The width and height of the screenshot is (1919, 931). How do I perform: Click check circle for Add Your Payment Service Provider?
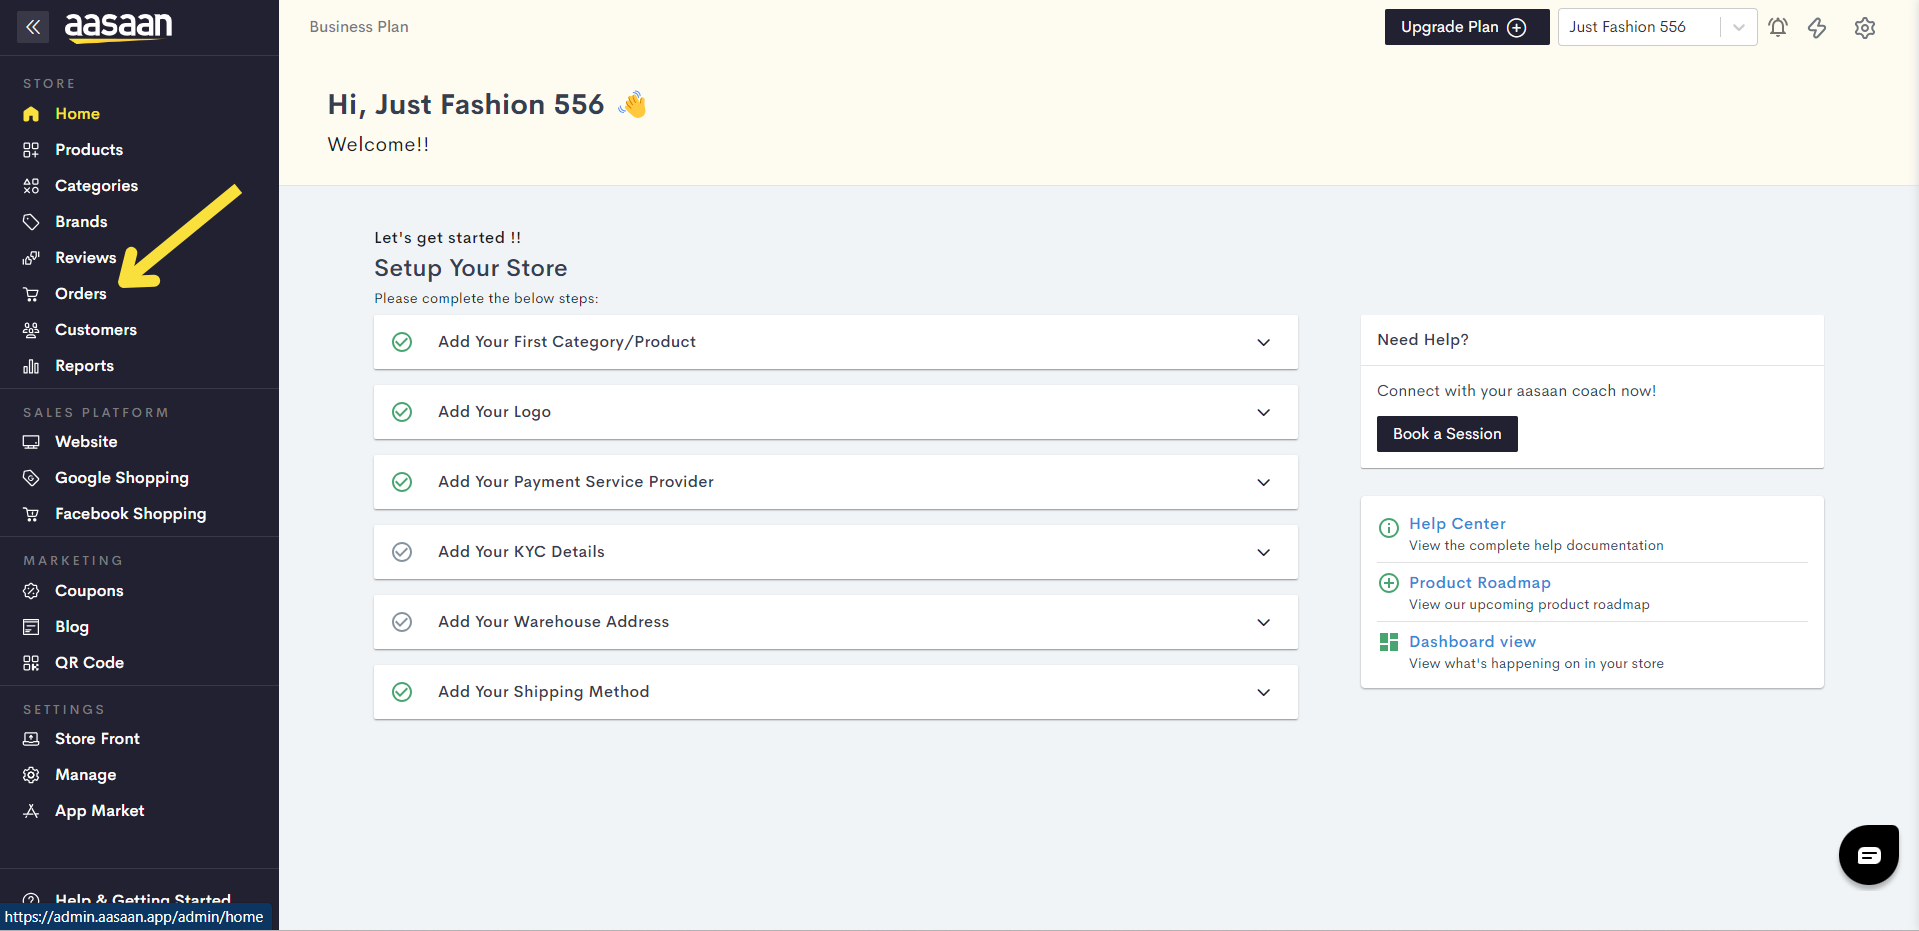[x=402, y=482]
